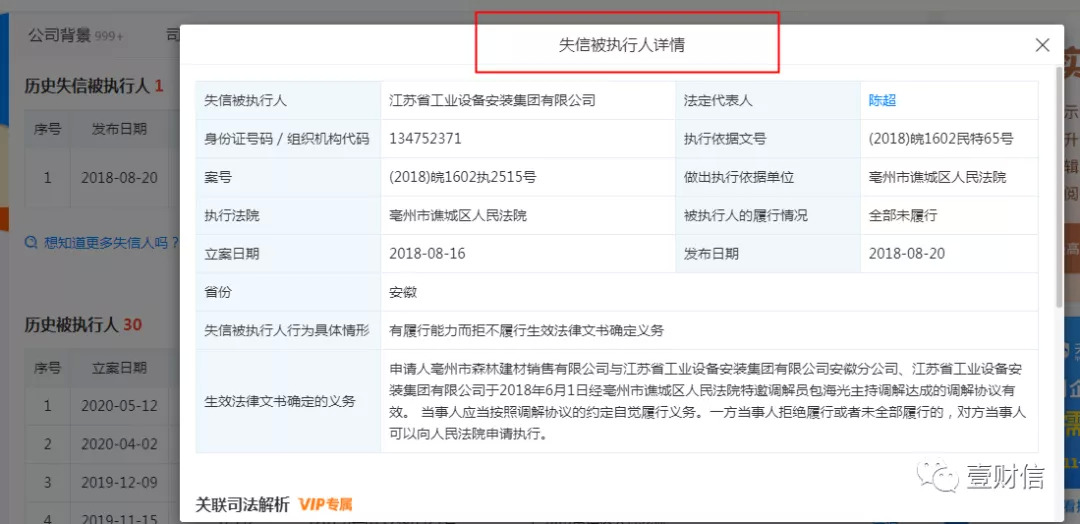Click the VIP专属 badge
Image resolution: width=1080 pixels, height=524 pixels.
326,504
